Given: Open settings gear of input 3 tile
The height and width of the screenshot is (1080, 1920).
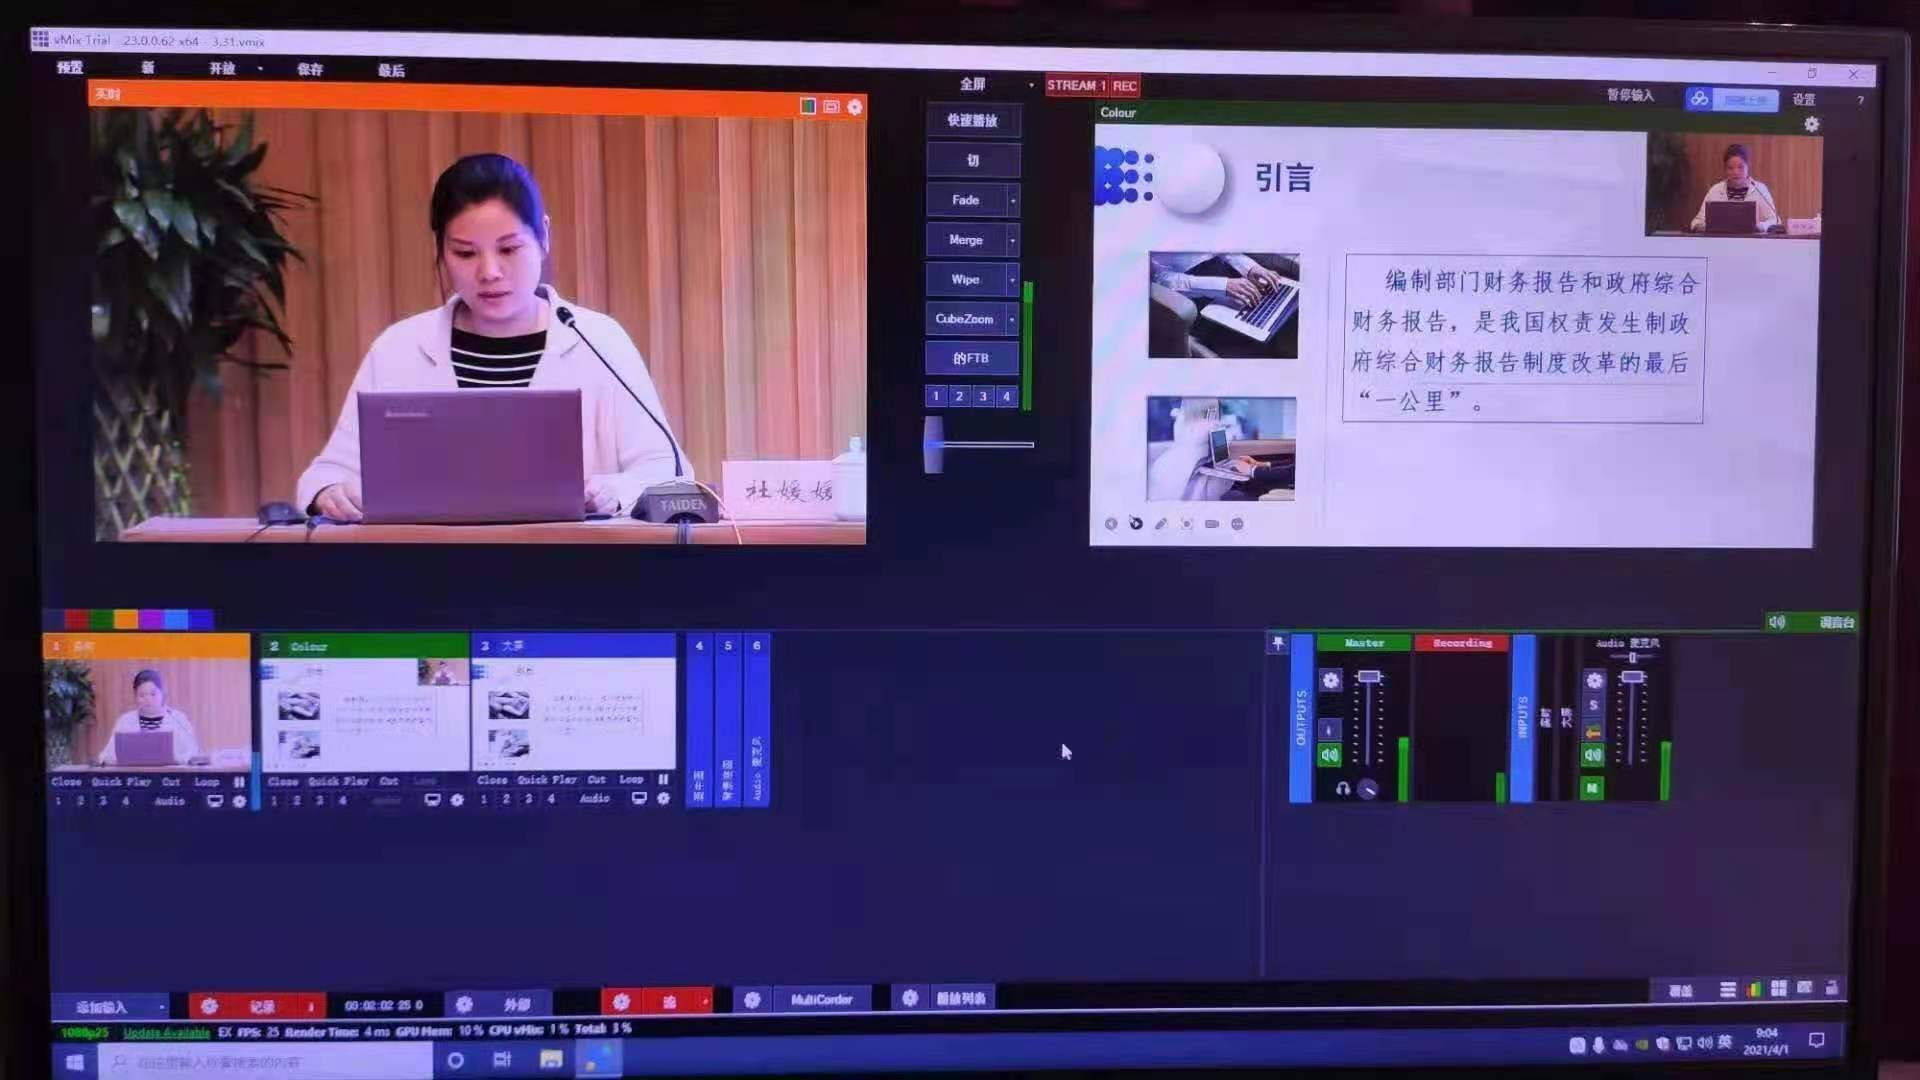Looking at the screenshot, I should tap(663, 798).
